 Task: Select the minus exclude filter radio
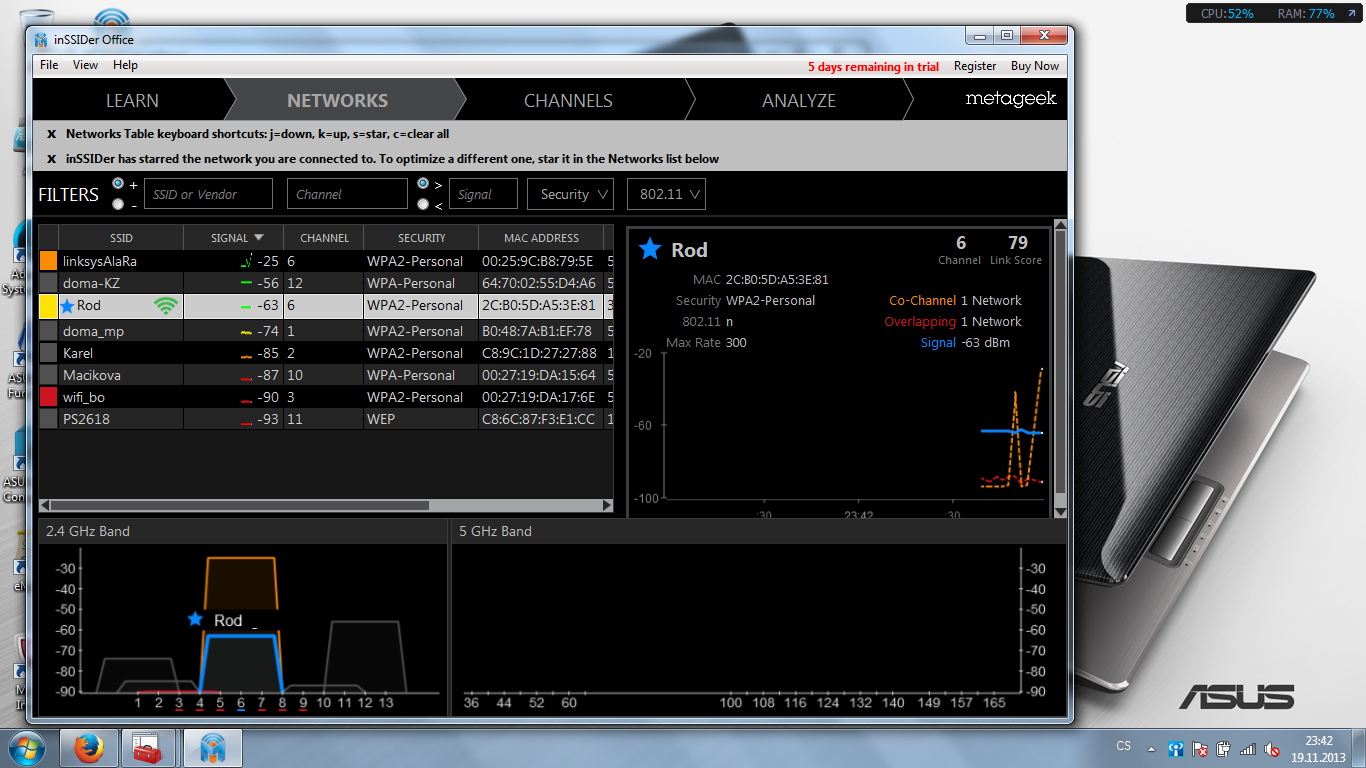(119, 204)
